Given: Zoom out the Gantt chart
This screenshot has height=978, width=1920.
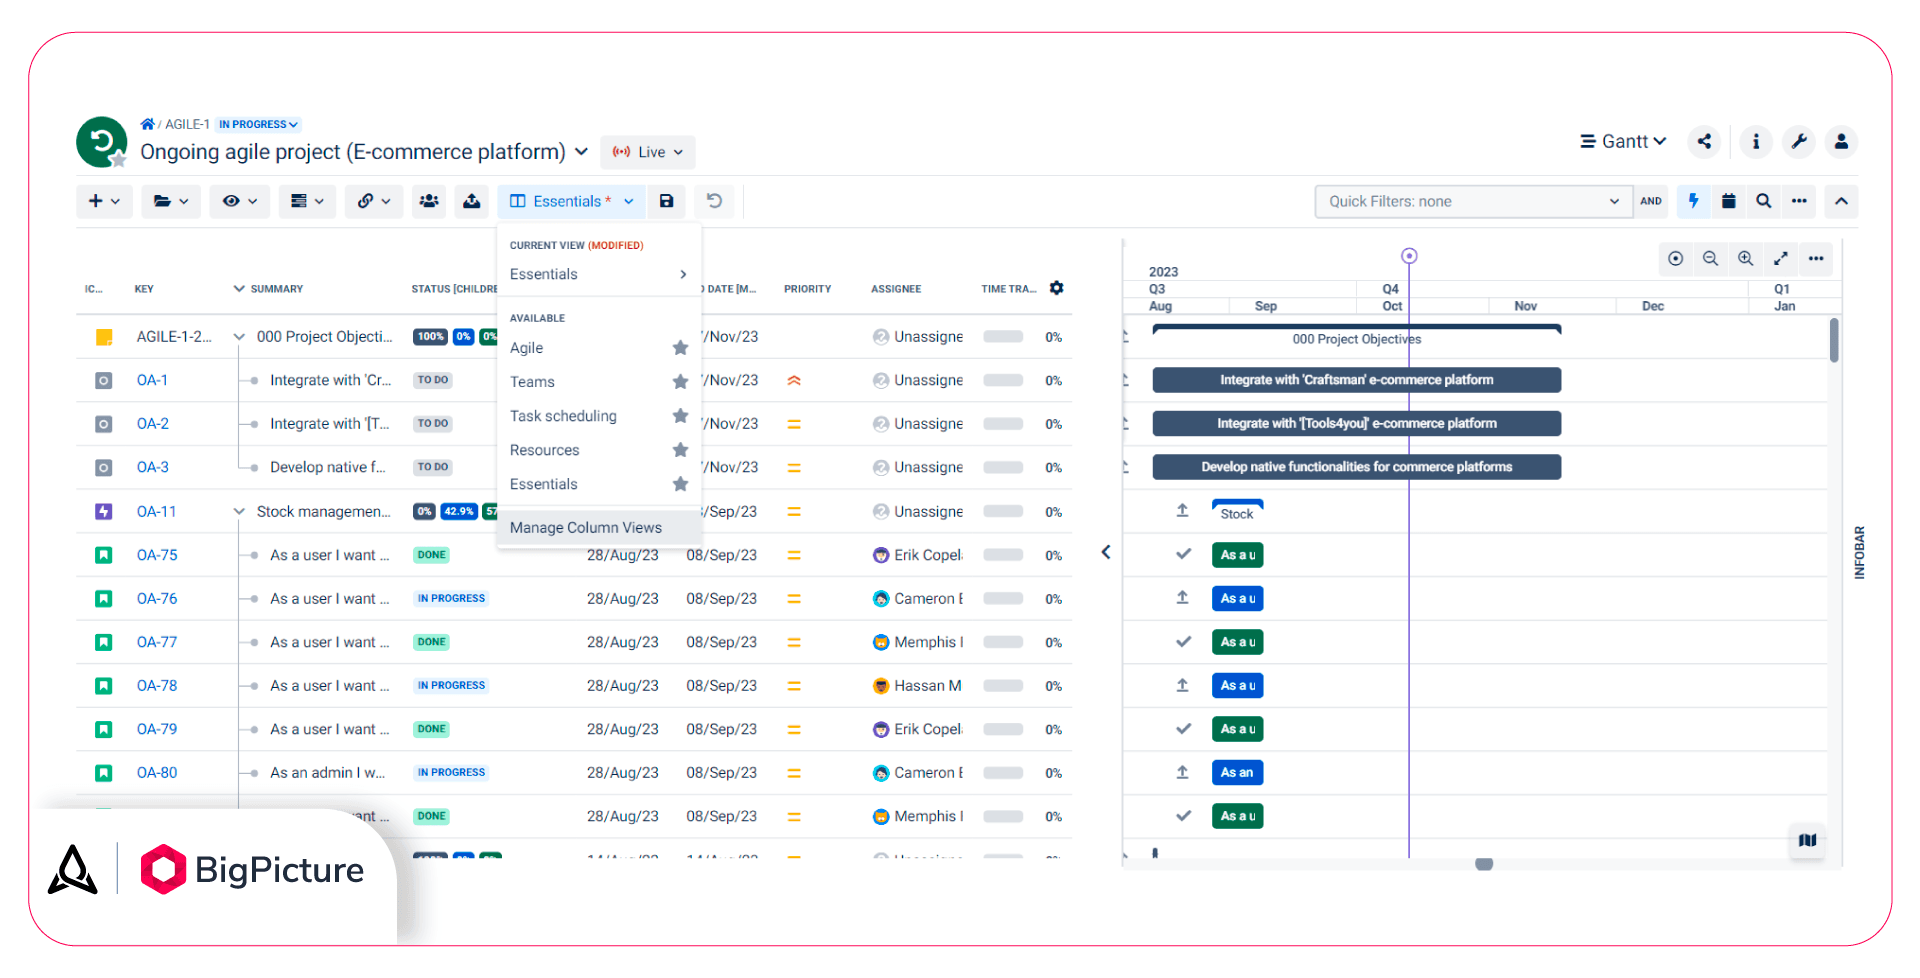Looking at the screenshot, I should (1711, 258).
